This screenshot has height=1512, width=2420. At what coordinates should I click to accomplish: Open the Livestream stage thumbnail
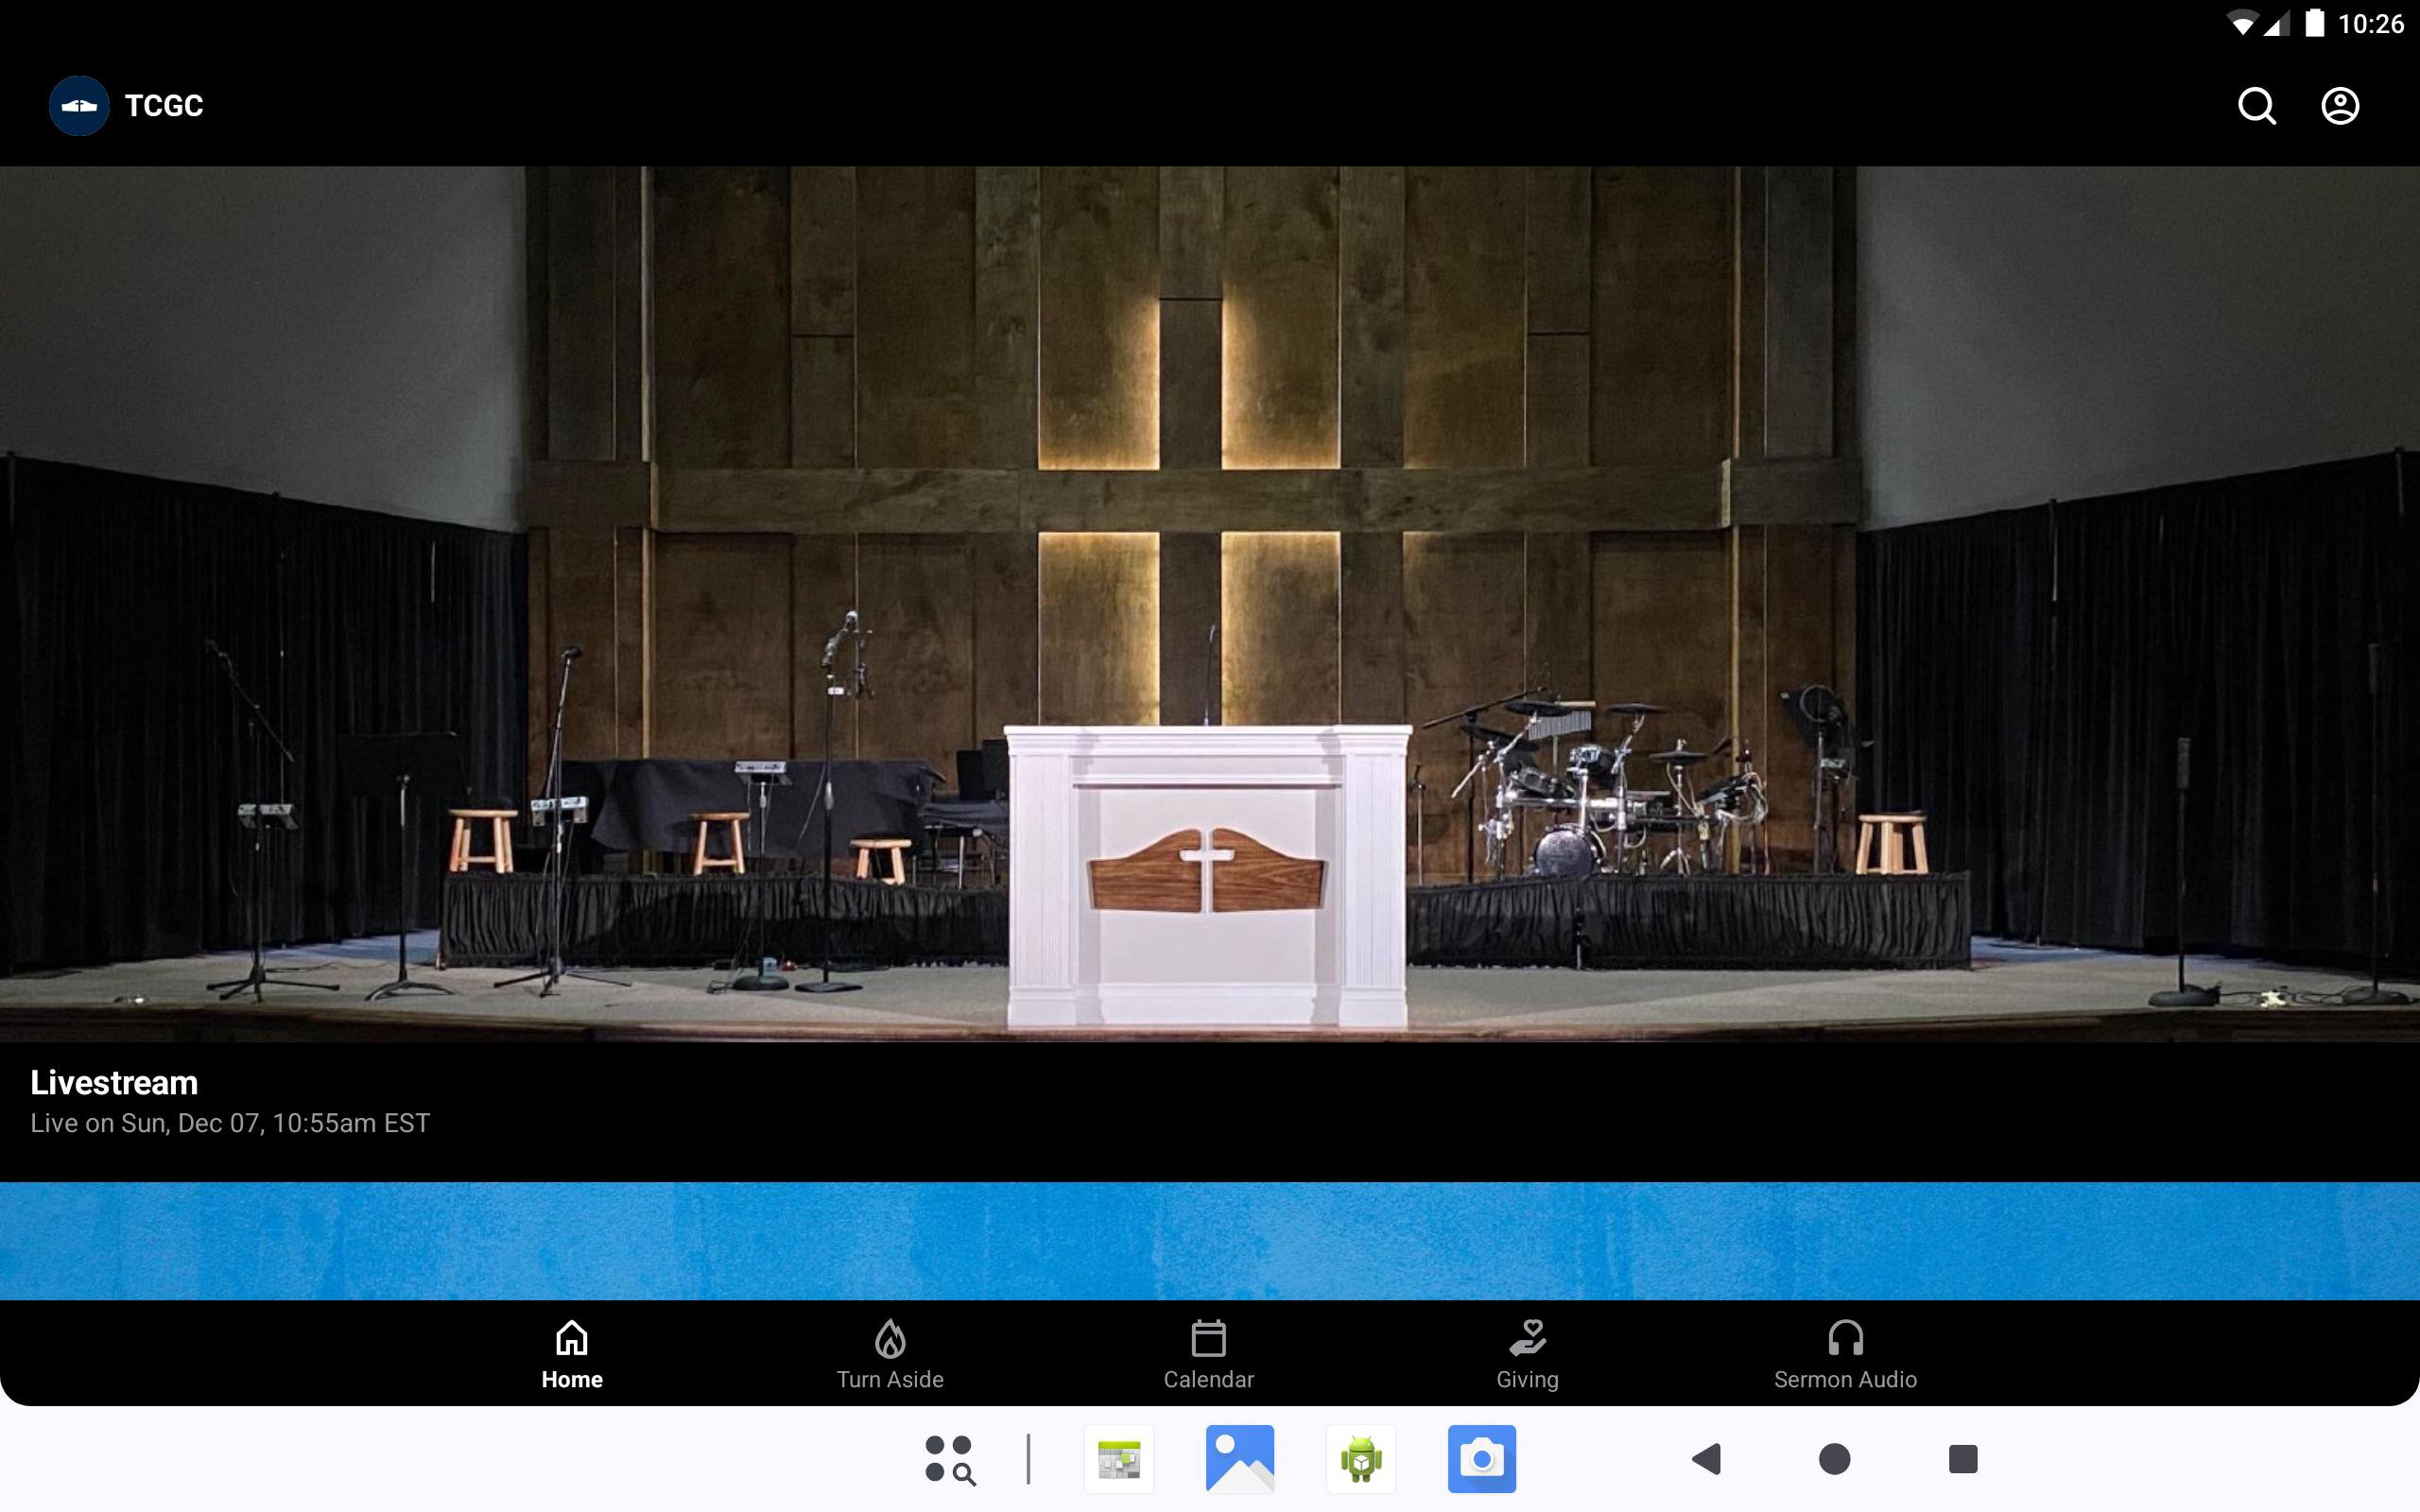click(1210, 604)
